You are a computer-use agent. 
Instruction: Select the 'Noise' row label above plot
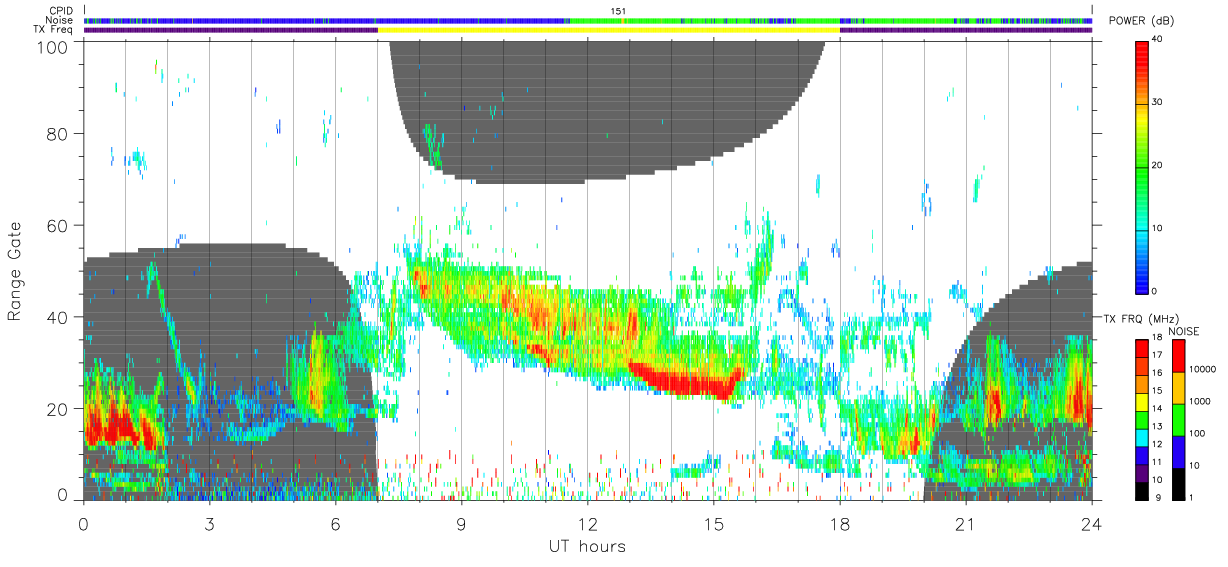click(61, 20)
